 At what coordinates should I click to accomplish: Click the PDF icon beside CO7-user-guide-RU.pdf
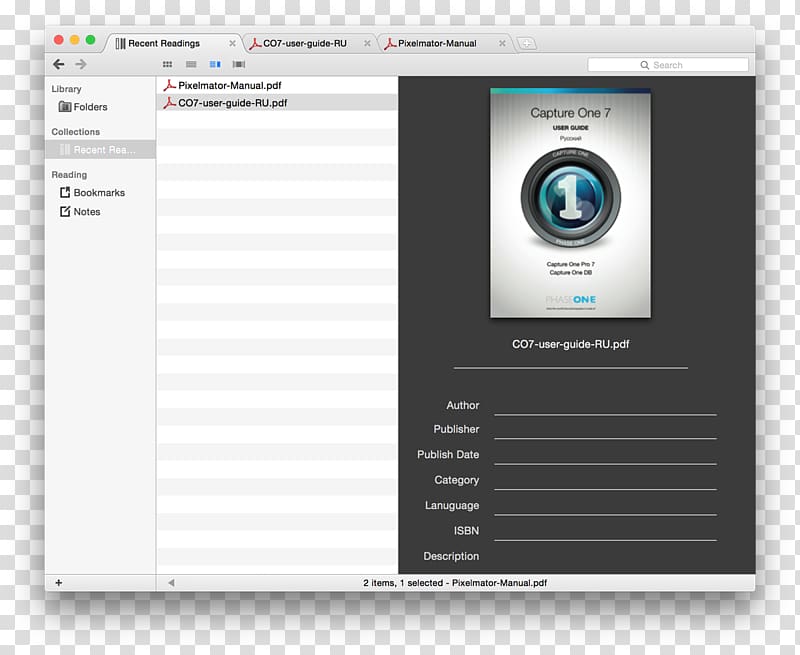tap(169, 103)
